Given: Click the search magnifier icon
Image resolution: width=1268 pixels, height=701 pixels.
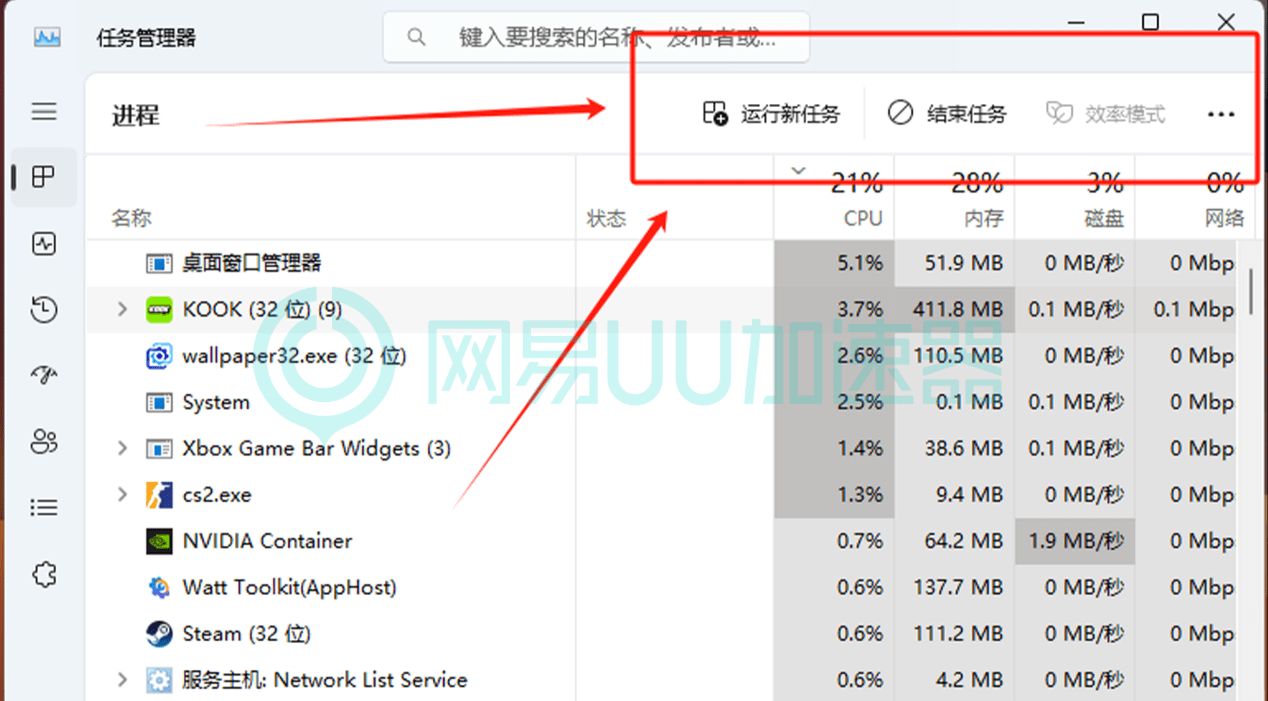Looking at the screenshot, I should [416, 38].
